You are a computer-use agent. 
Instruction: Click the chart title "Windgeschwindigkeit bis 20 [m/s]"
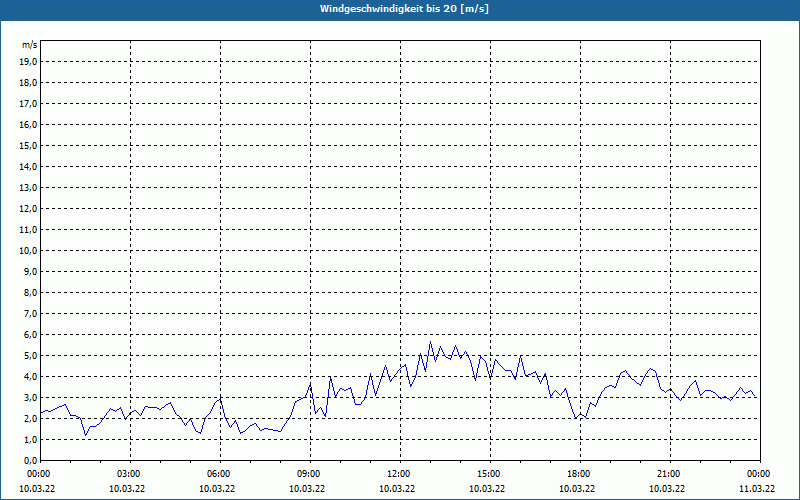(405, 9)
